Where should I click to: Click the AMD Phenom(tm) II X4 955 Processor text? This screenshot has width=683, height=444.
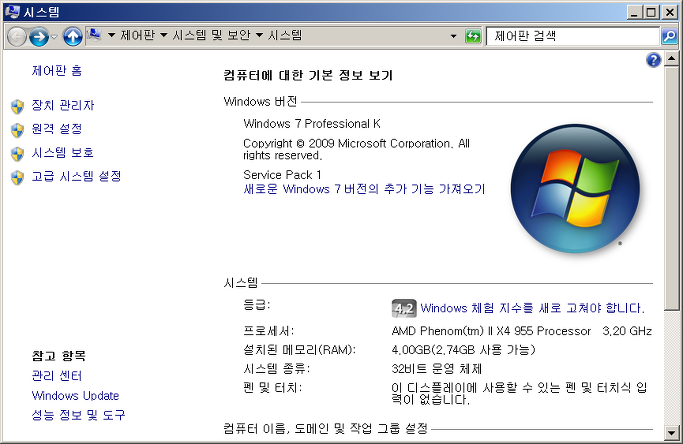point(491,331)
